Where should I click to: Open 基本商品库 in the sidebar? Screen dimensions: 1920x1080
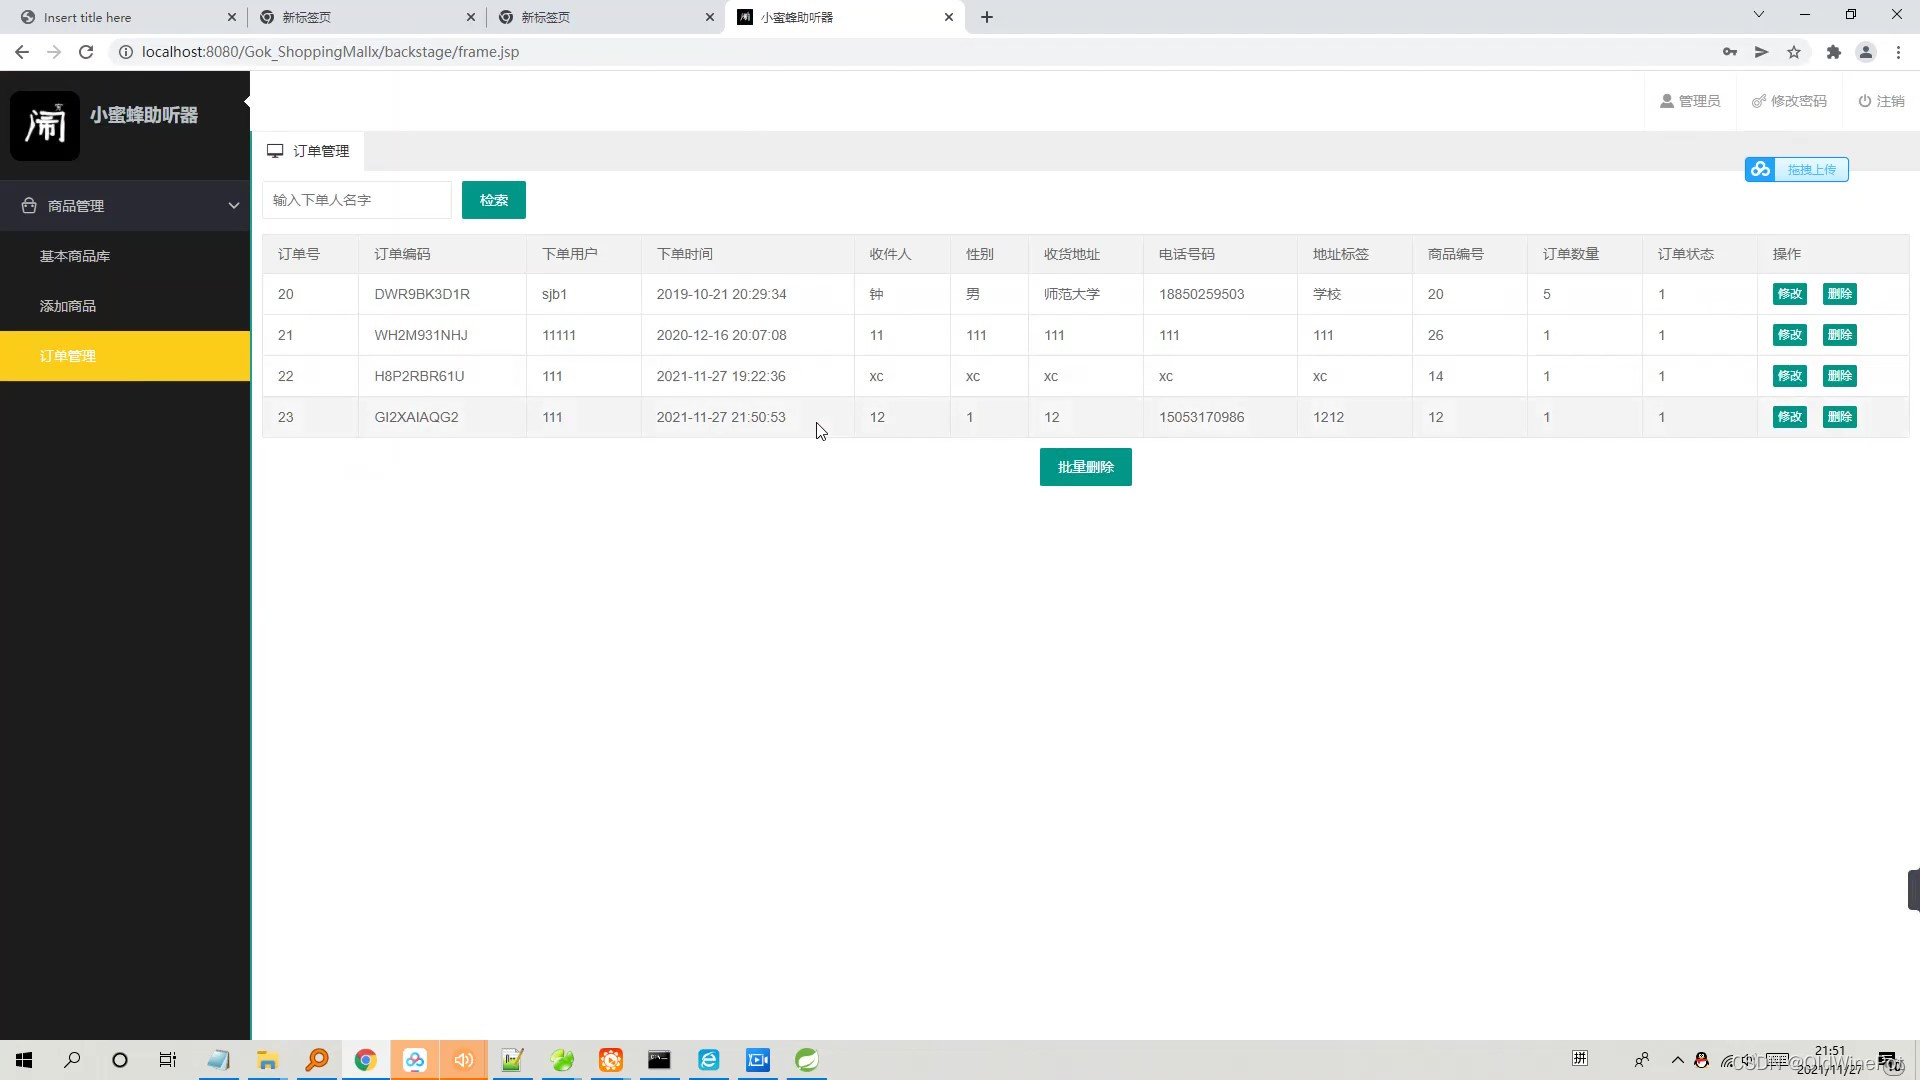click(x=75, y=256)
